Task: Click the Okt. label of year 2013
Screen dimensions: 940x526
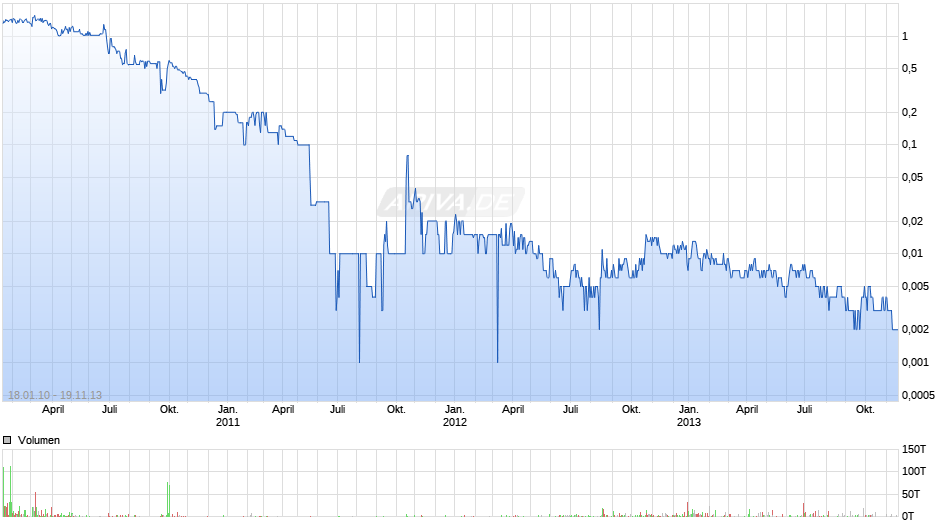Action: point(865,410)
